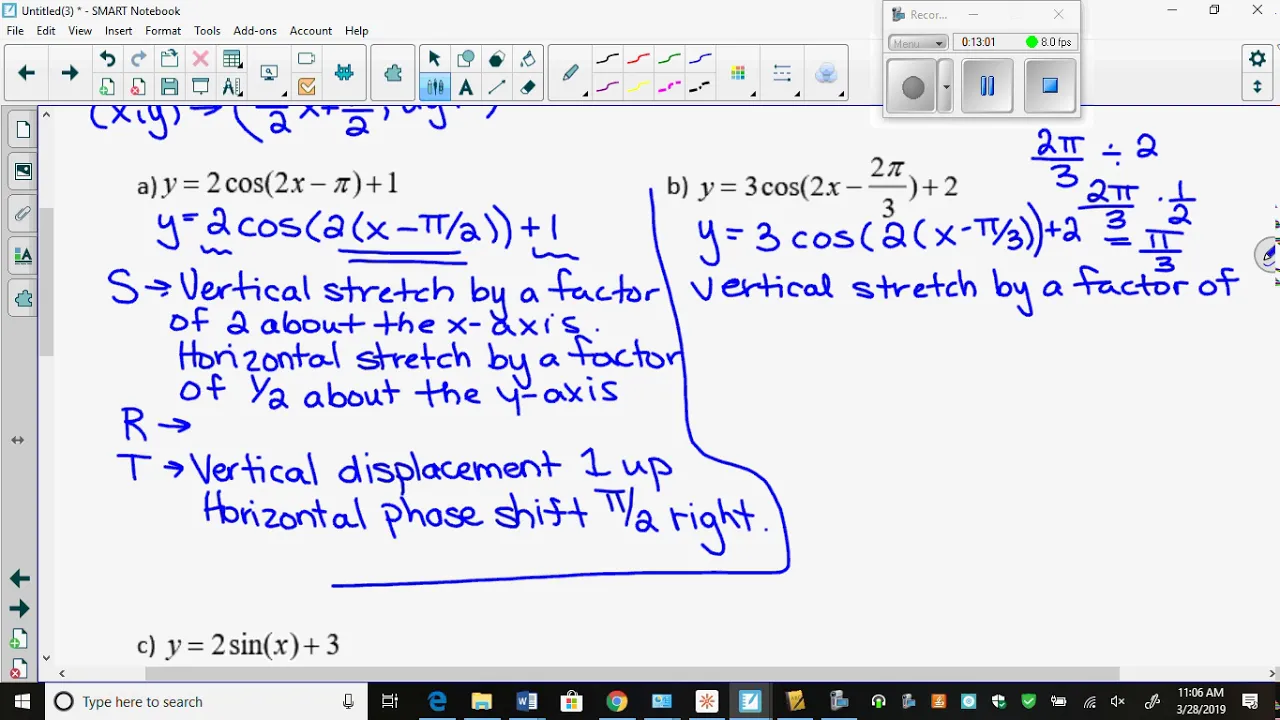Open the line style dropdown
1280x720 pixels.
coord(784,74)
